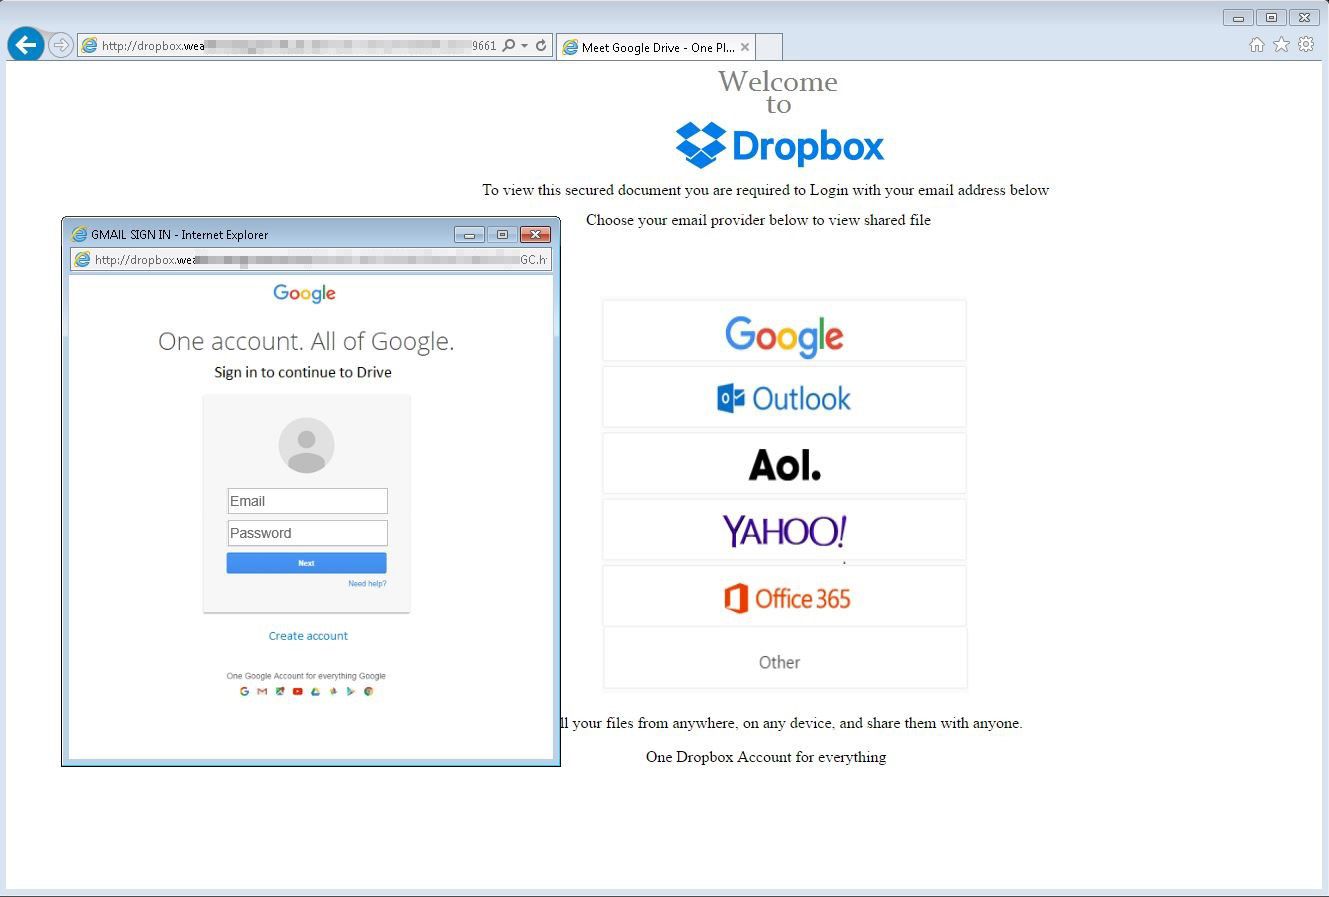1329x897 pixels.
Task: Click the Google Maps product icon
Action: (280, 692)
